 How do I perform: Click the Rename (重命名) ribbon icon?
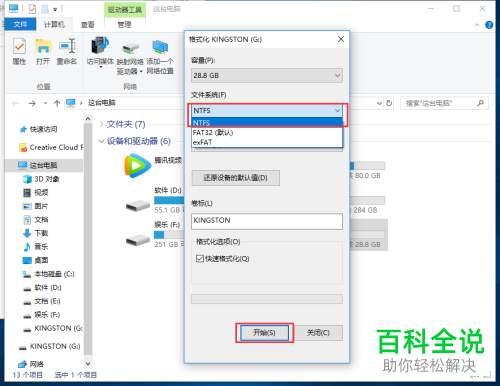click(x=67, y=51)
